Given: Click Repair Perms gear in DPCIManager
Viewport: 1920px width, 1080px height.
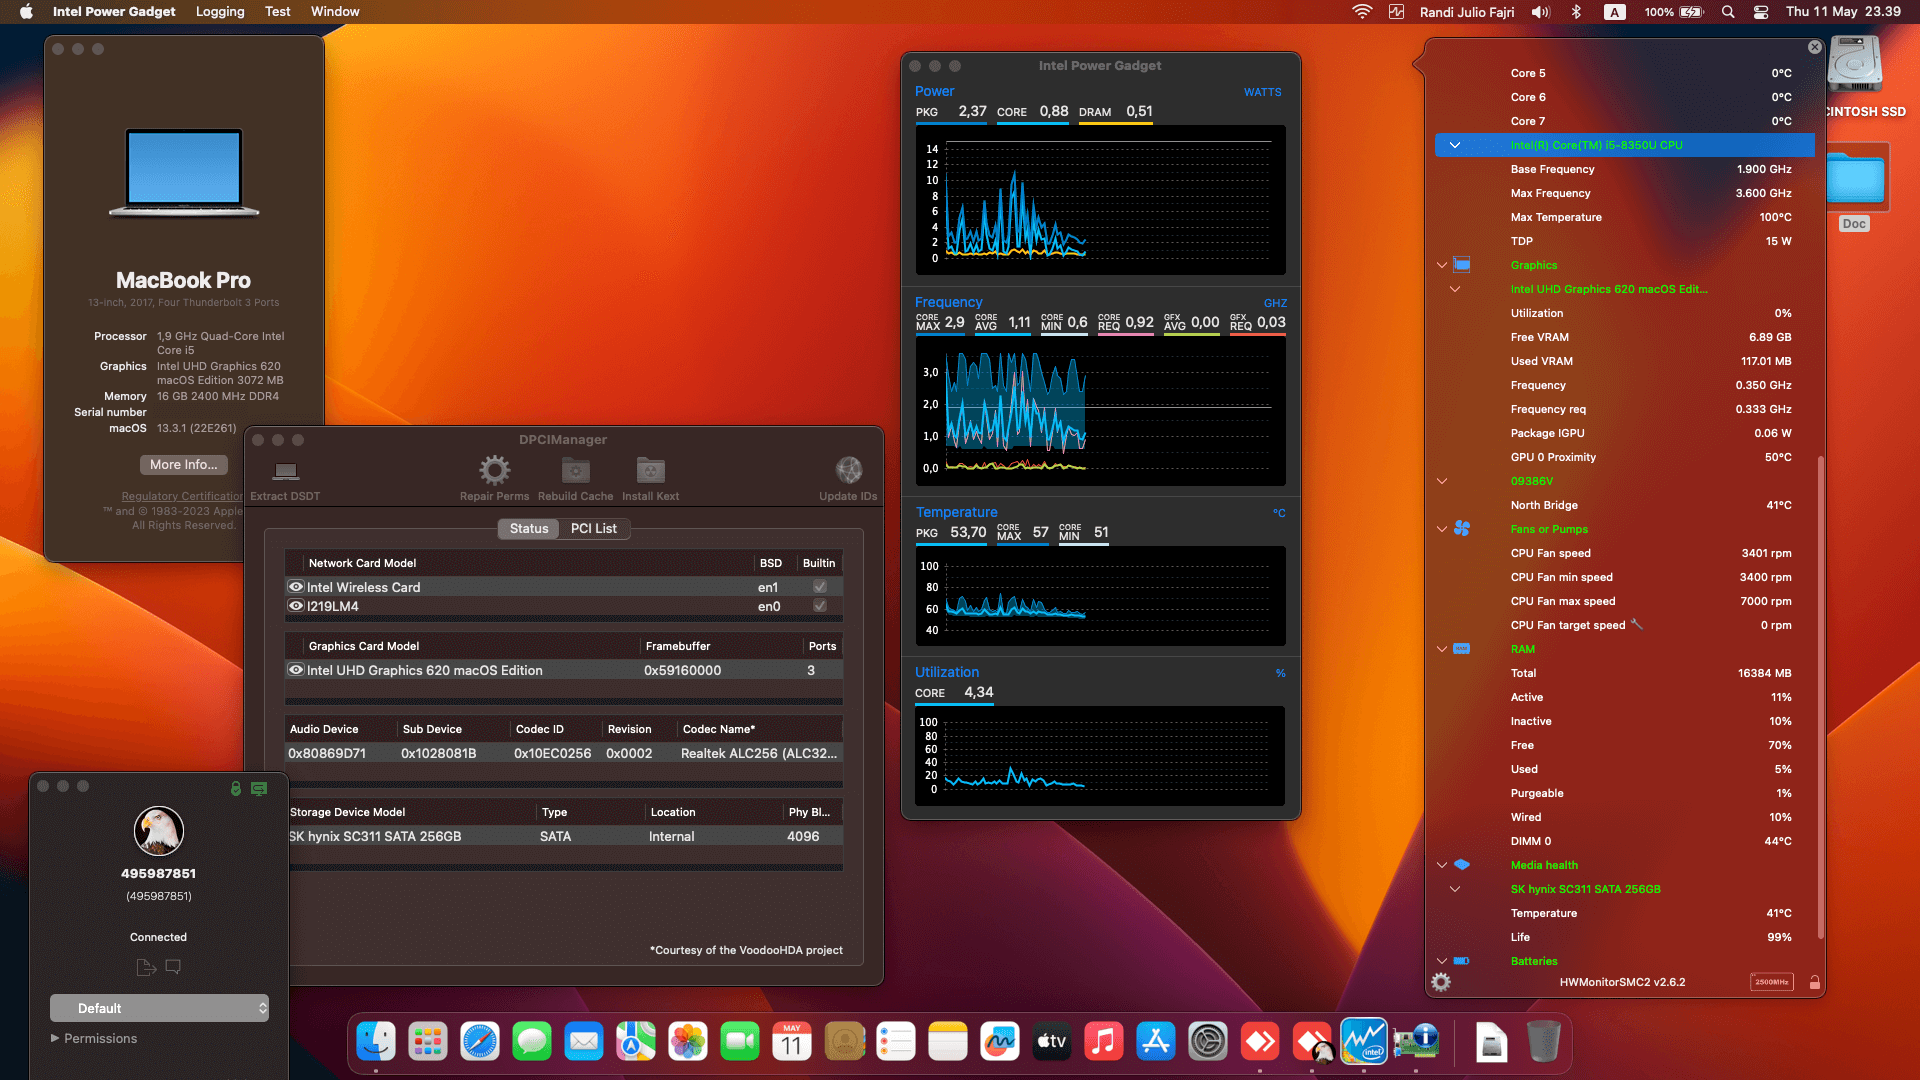Looking at the screenshot, I should (494, 470).
